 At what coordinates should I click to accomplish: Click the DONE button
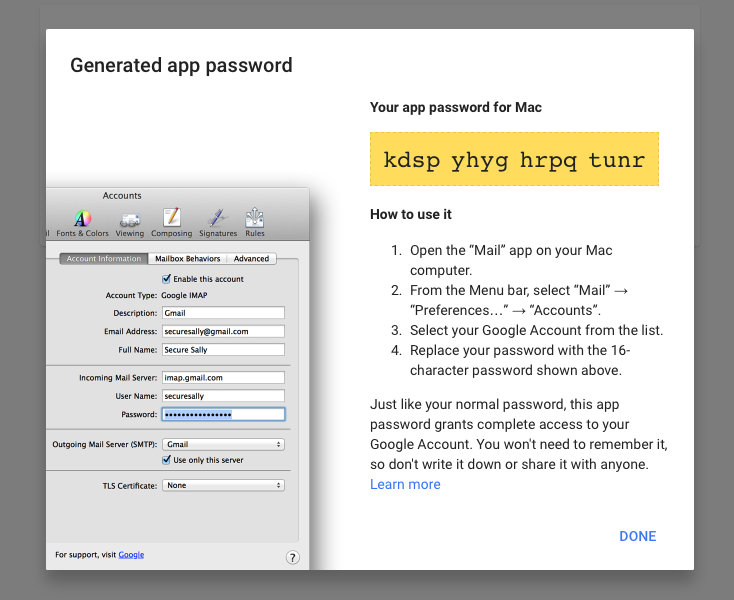pos(638,536)
